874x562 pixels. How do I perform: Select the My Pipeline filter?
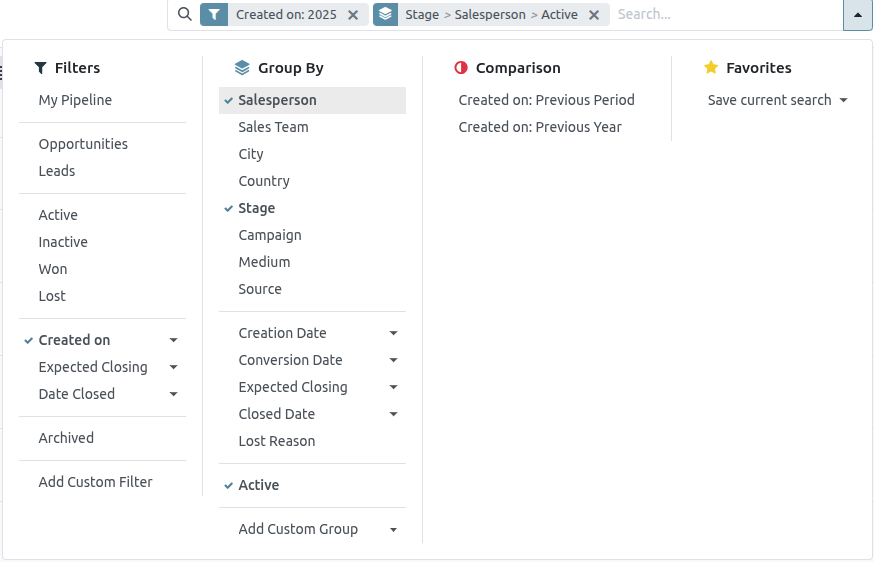tap(75, 100)
